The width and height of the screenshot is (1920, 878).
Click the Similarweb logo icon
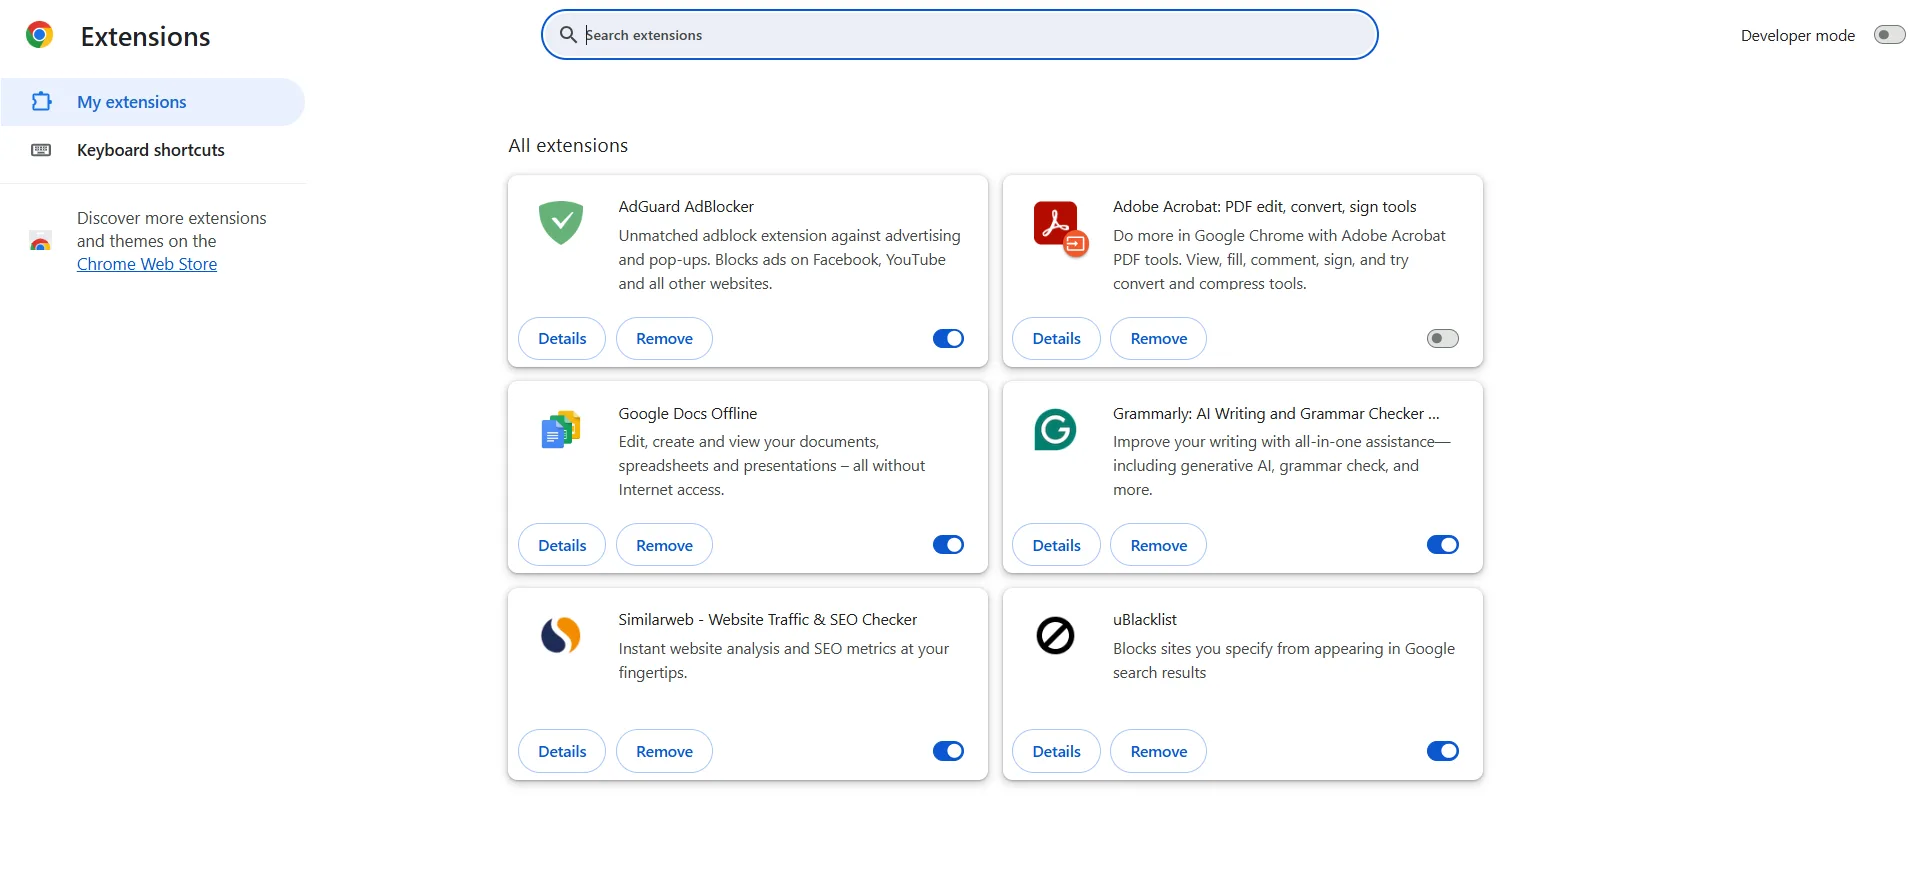point(561,635)
